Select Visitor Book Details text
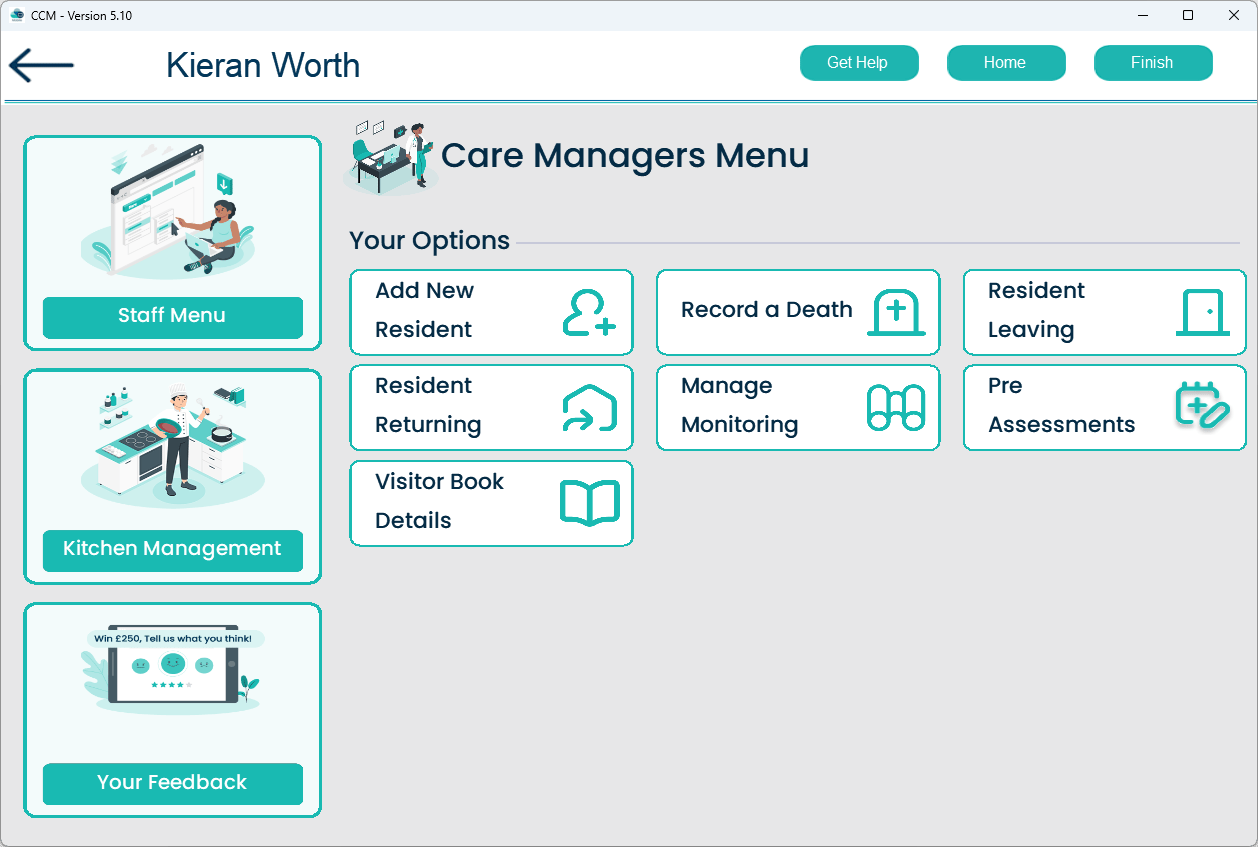The width and height of the screenshot is (1258, 847). point(440,501)
